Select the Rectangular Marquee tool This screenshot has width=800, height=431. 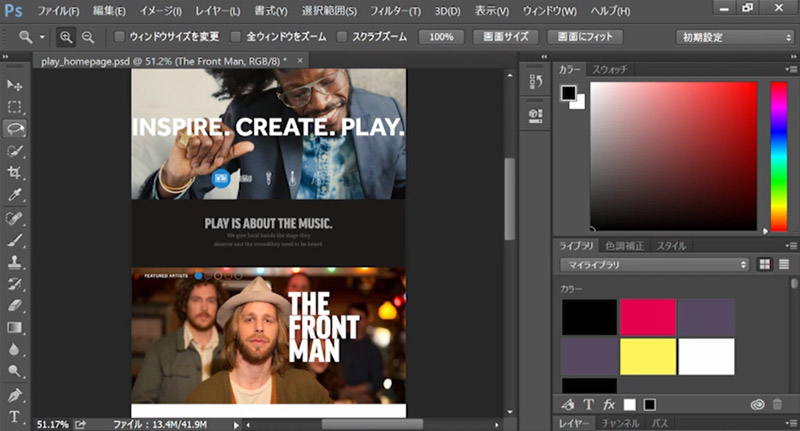[14, 107]
